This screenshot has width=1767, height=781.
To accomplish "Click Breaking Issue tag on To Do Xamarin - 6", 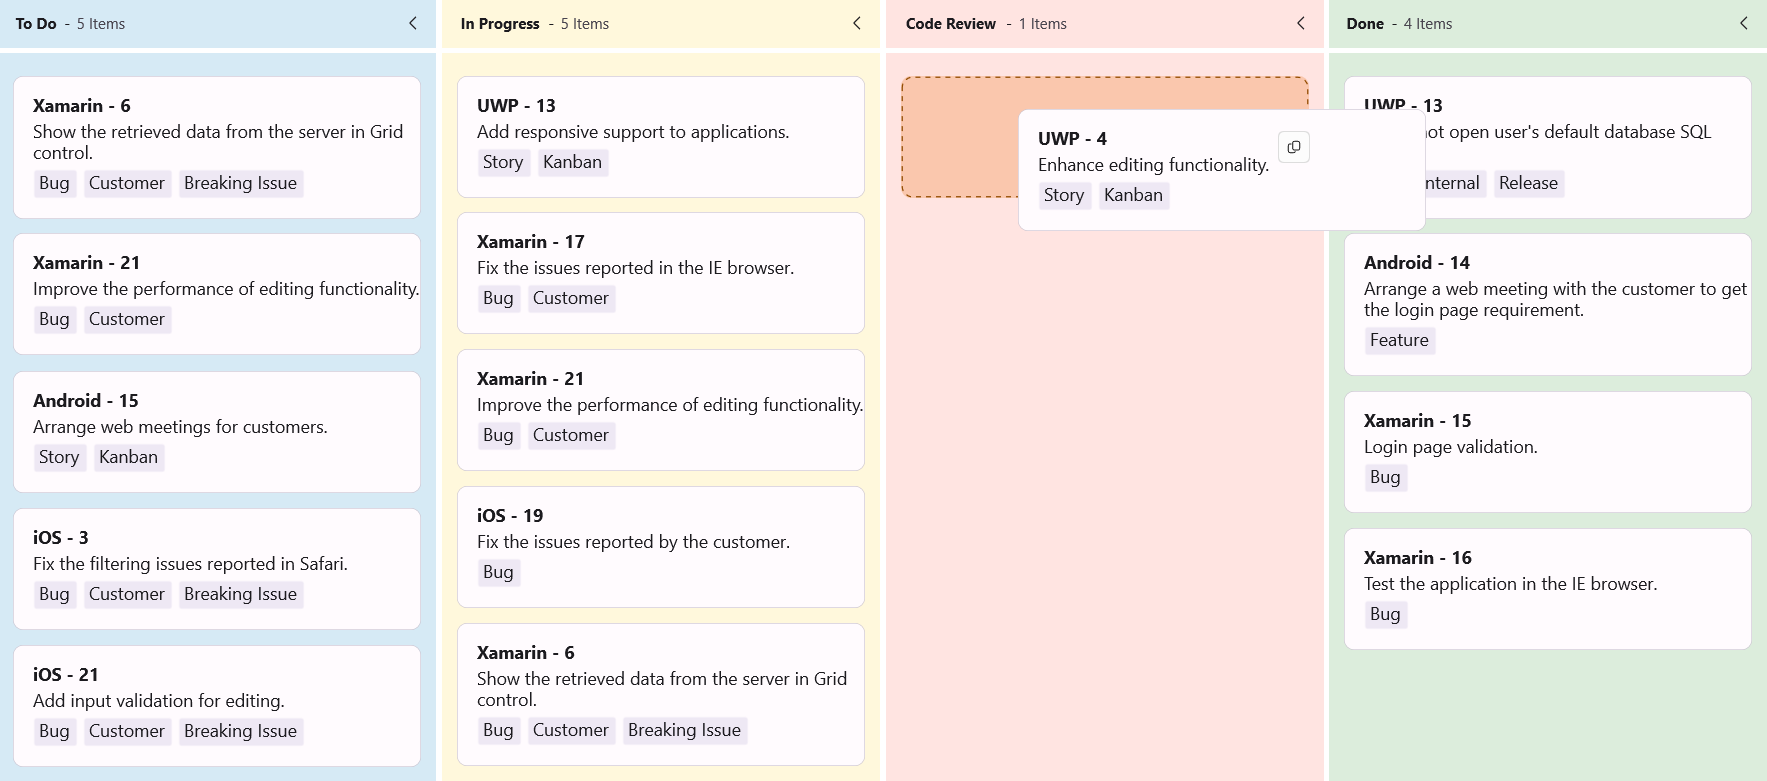I will (240, 183).
